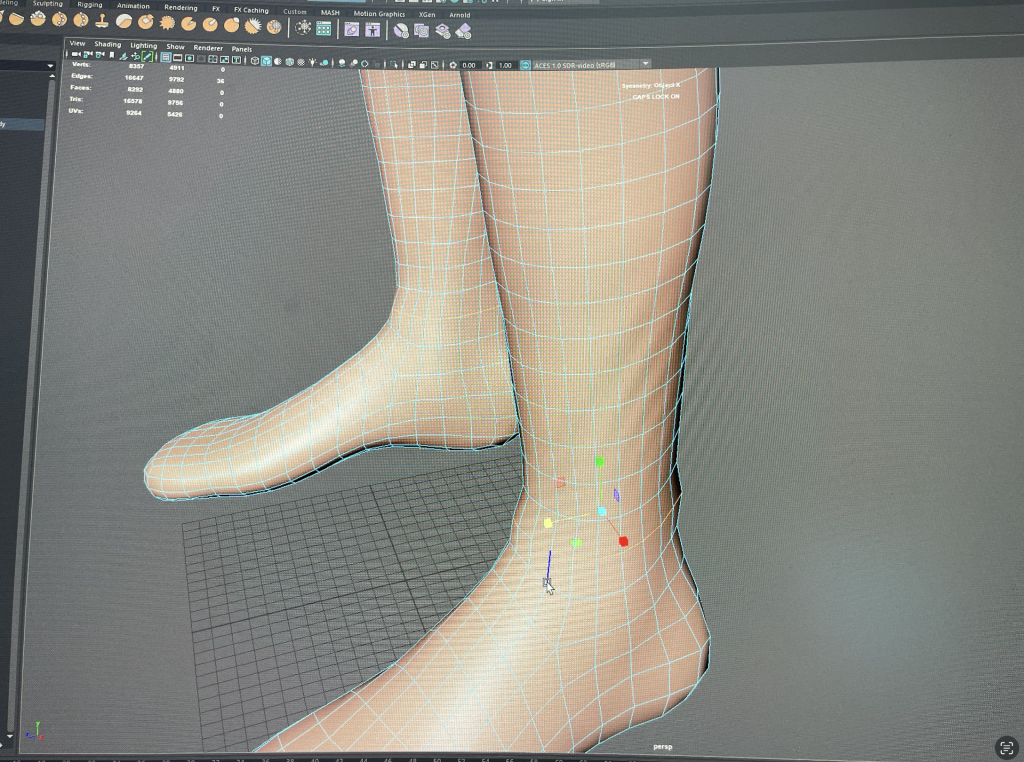Click the gamma icon beside 1.00
The height and width of the screenshot is (762, 1024).
pos(490,65)
